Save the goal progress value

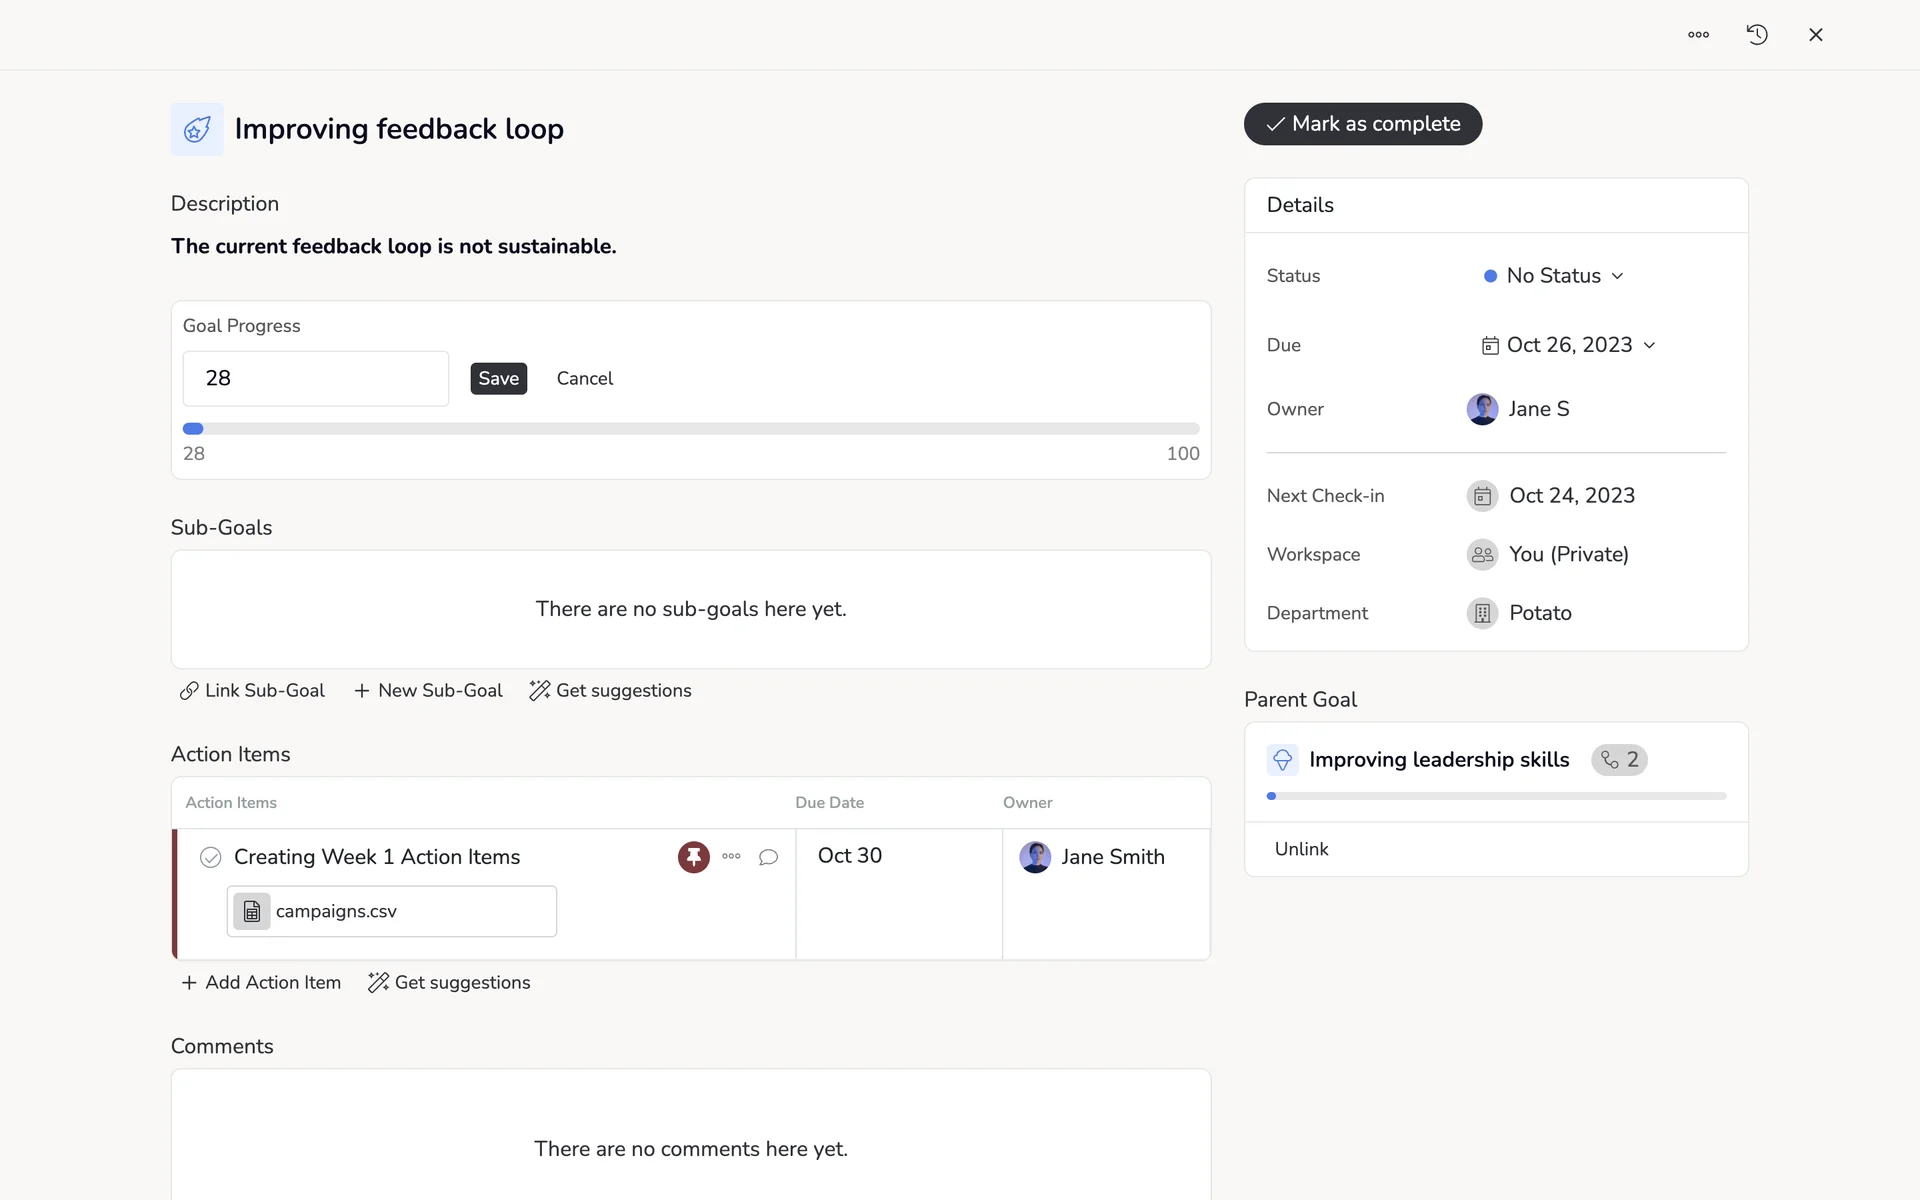click(498, 378)
